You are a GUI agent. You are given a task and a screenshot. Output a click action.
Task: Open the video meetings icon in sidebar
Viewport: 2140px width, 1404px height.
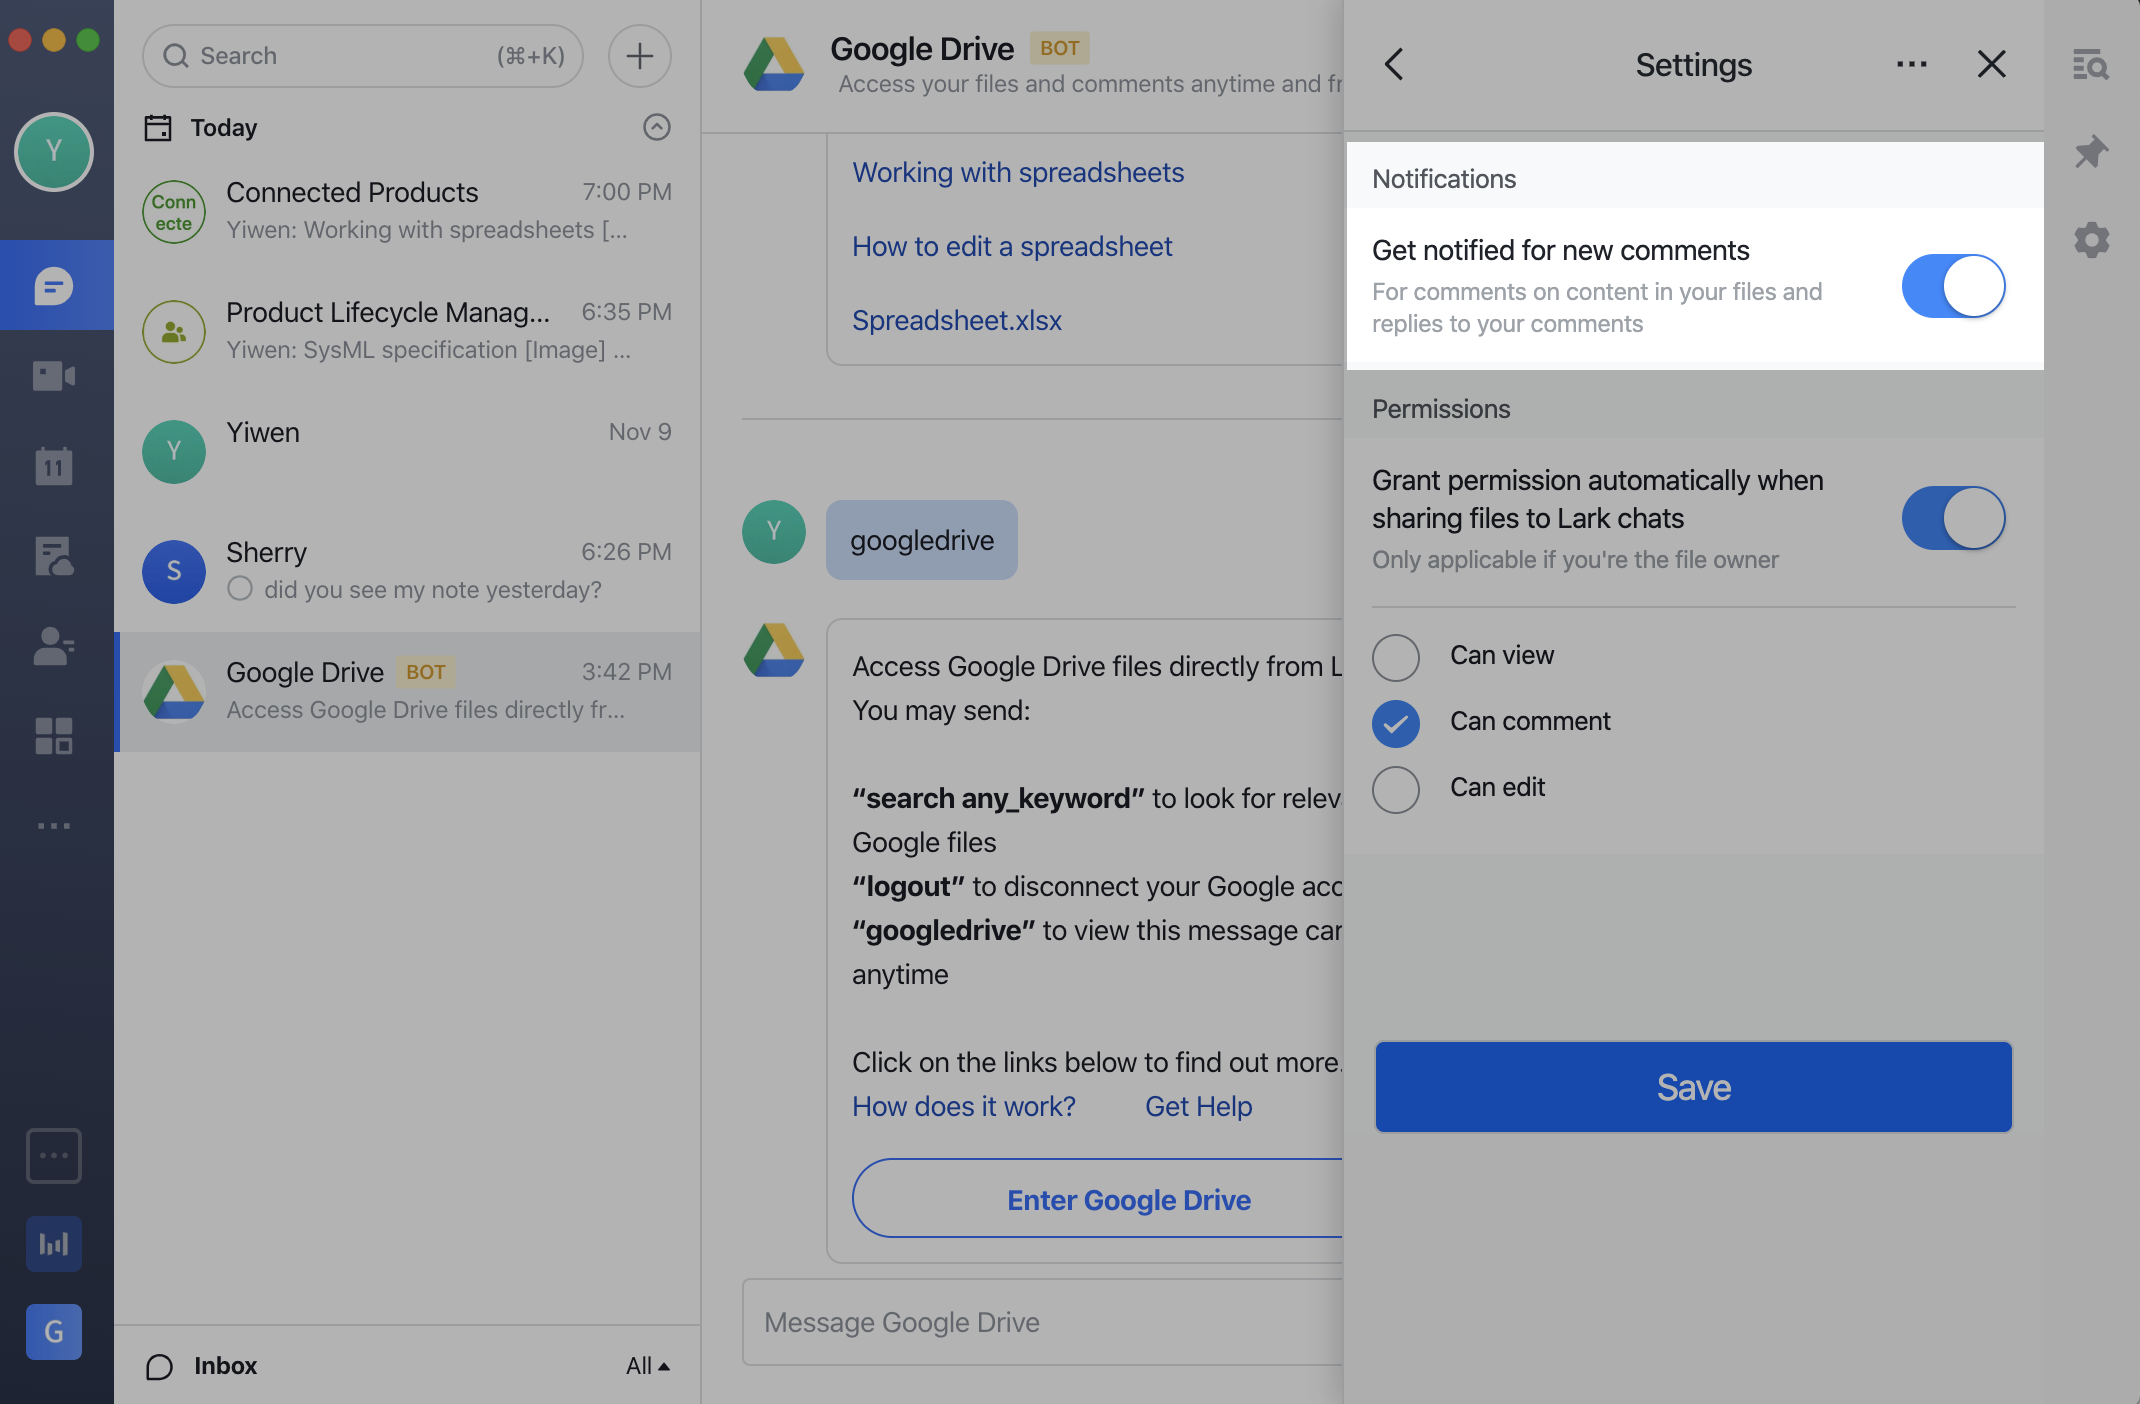pos(54,376)
